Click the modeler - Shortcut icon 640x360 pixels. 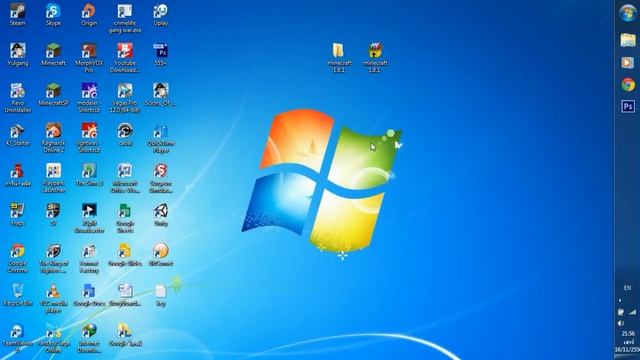coord(89,98)
